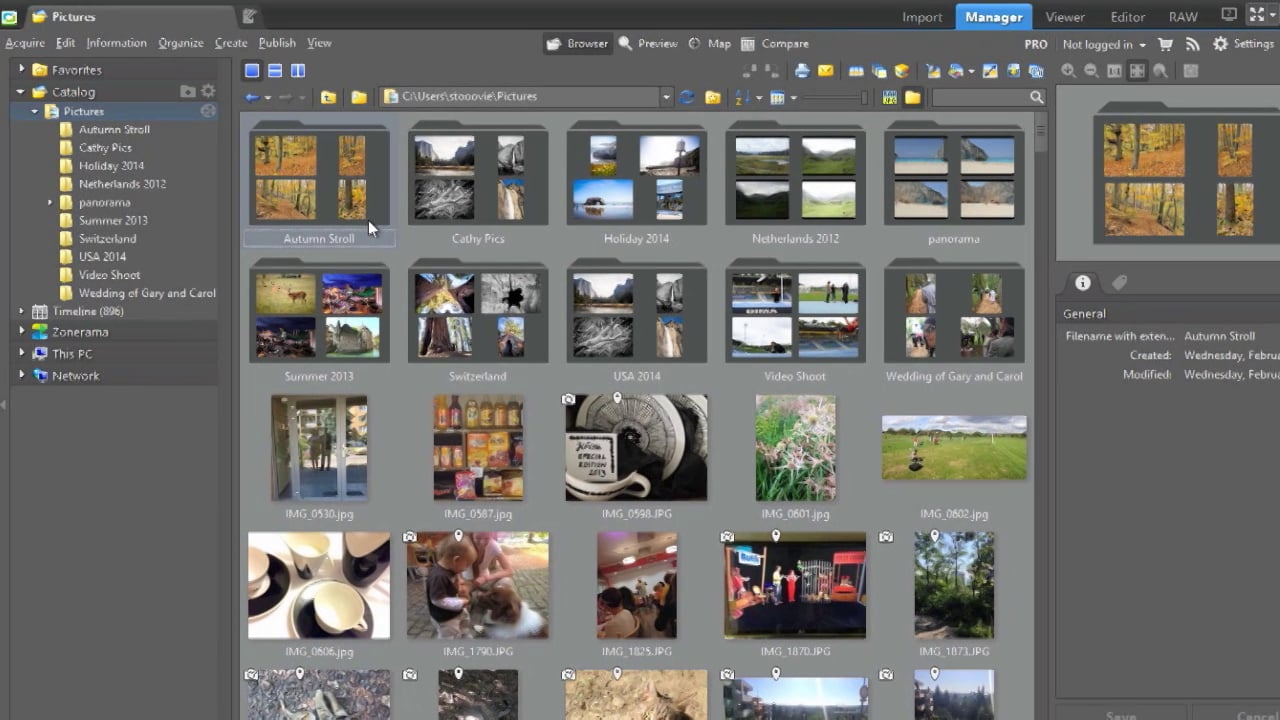Viewport: 1280px width, 720px height.
Task: Select the IMG_0598.JPG thumbnail
Action: [636, 447]
